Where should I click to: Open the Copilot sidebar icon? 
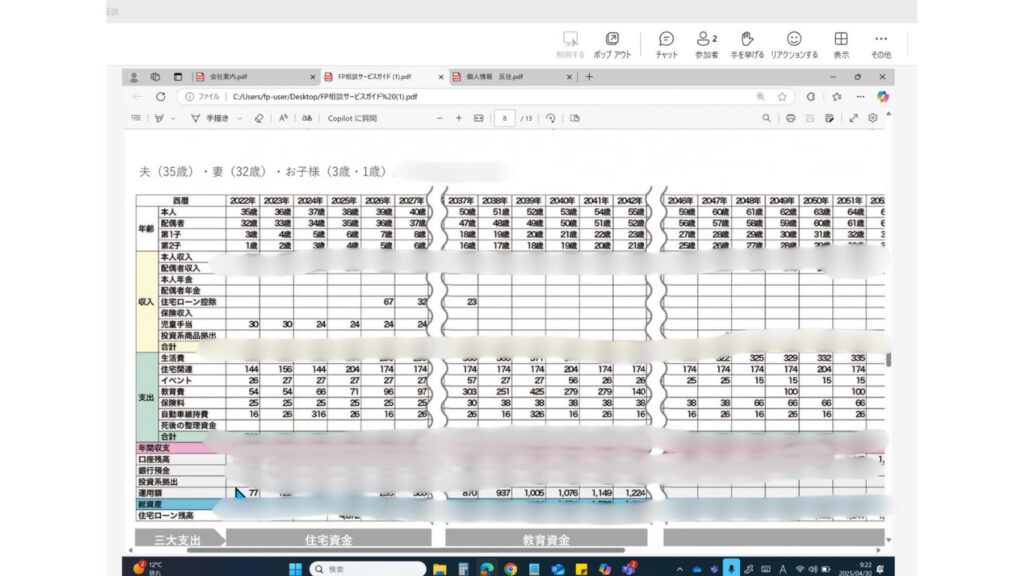click(x=883, y=97)
